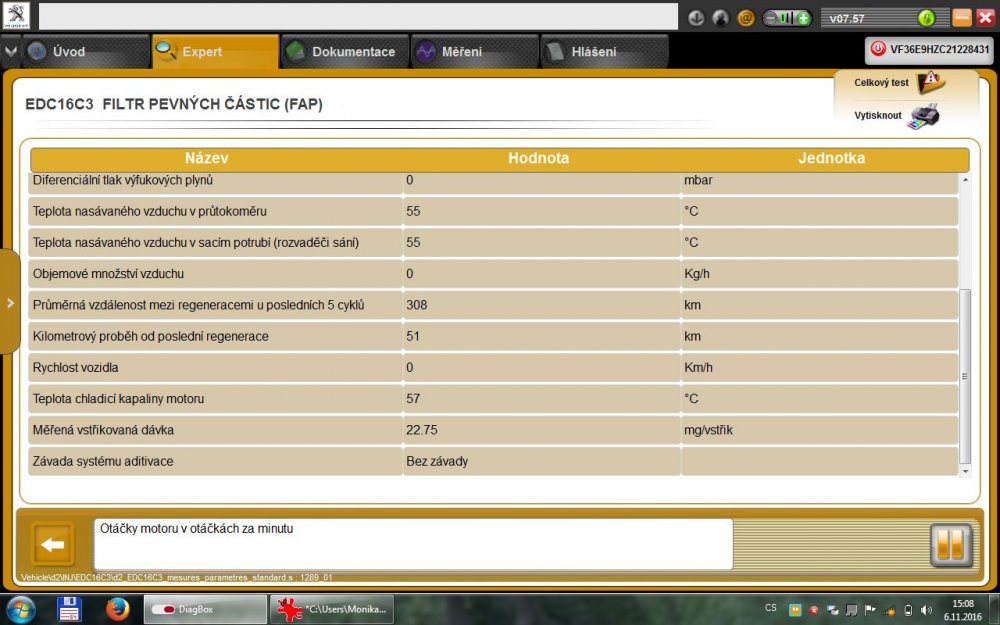The width and height of the screenshot is (1000, 625).
Task: Click the green plus zoom button
Action: click(802, 18)
